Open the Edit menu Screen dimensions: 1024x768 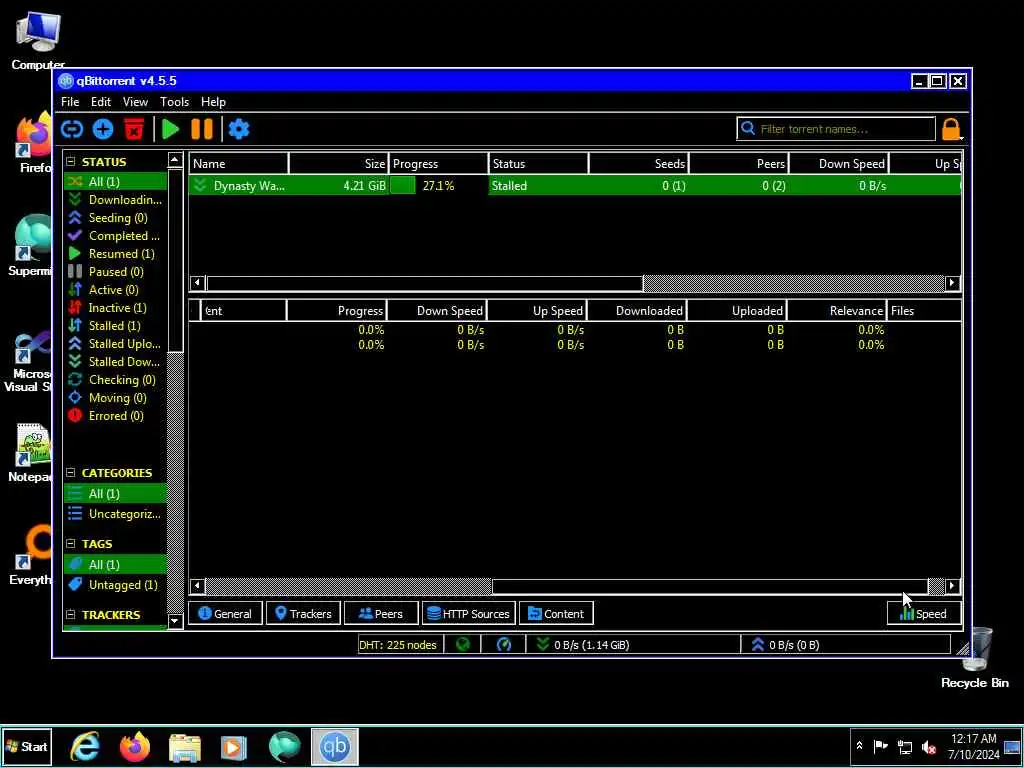(x=101, y=102)
